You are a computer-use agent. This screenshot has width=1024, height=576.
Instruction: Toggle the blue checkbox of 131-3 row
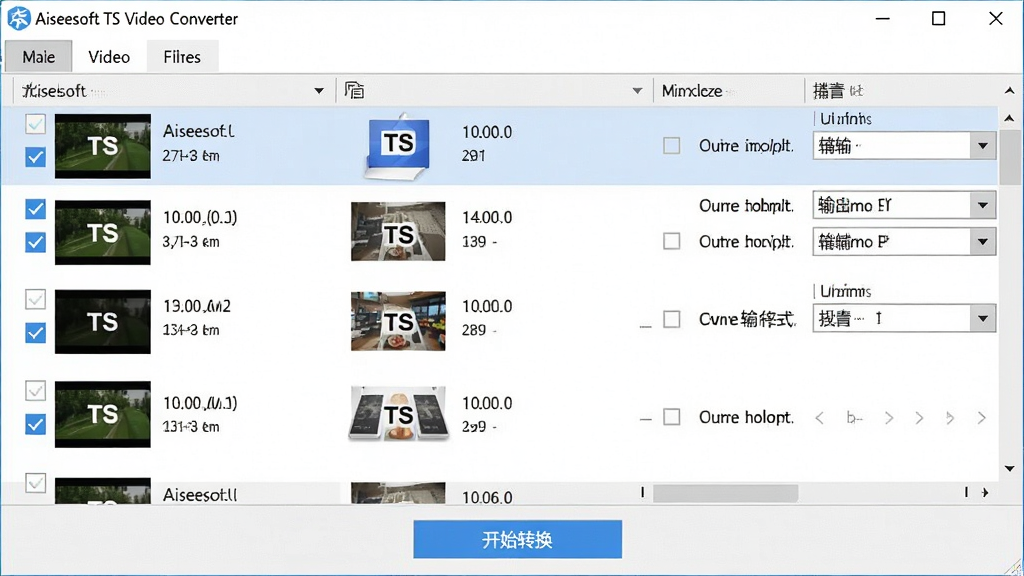pos(35,424)
